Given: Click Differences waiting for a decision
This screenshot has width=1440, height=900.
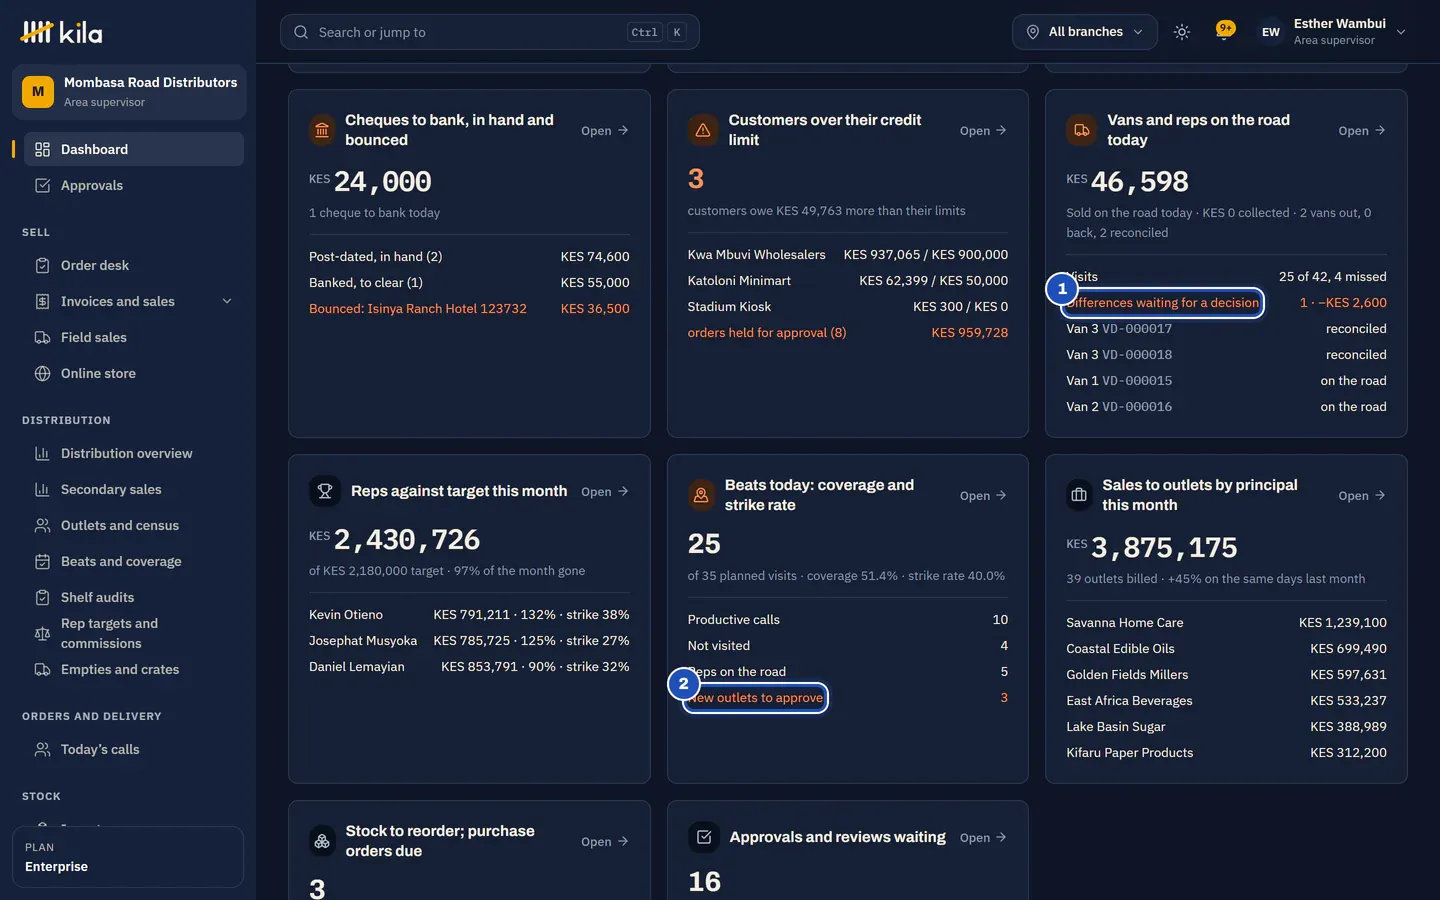Looking at the screenshot, I should (1163, 303).
